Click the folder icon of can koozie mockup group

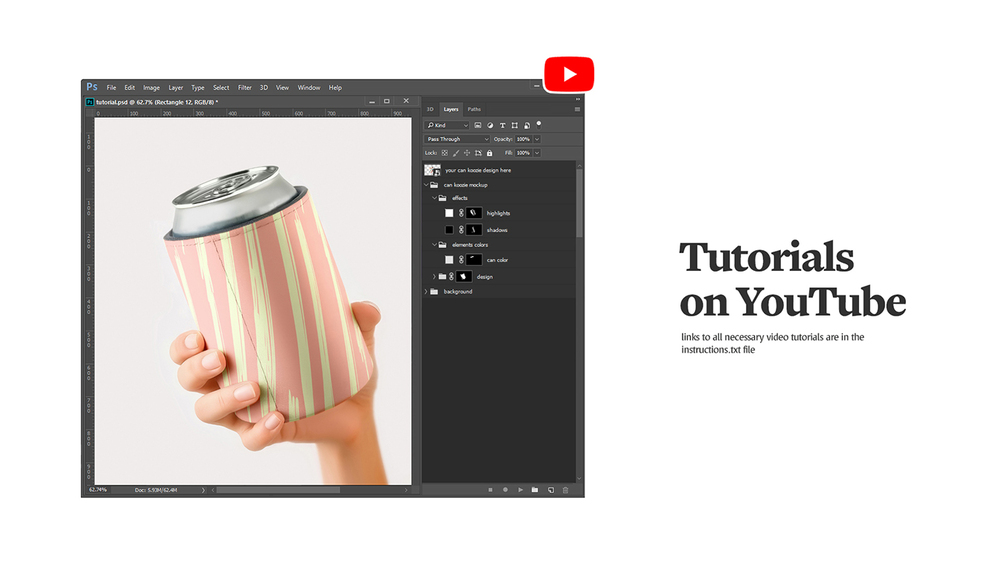pos(435,185)
